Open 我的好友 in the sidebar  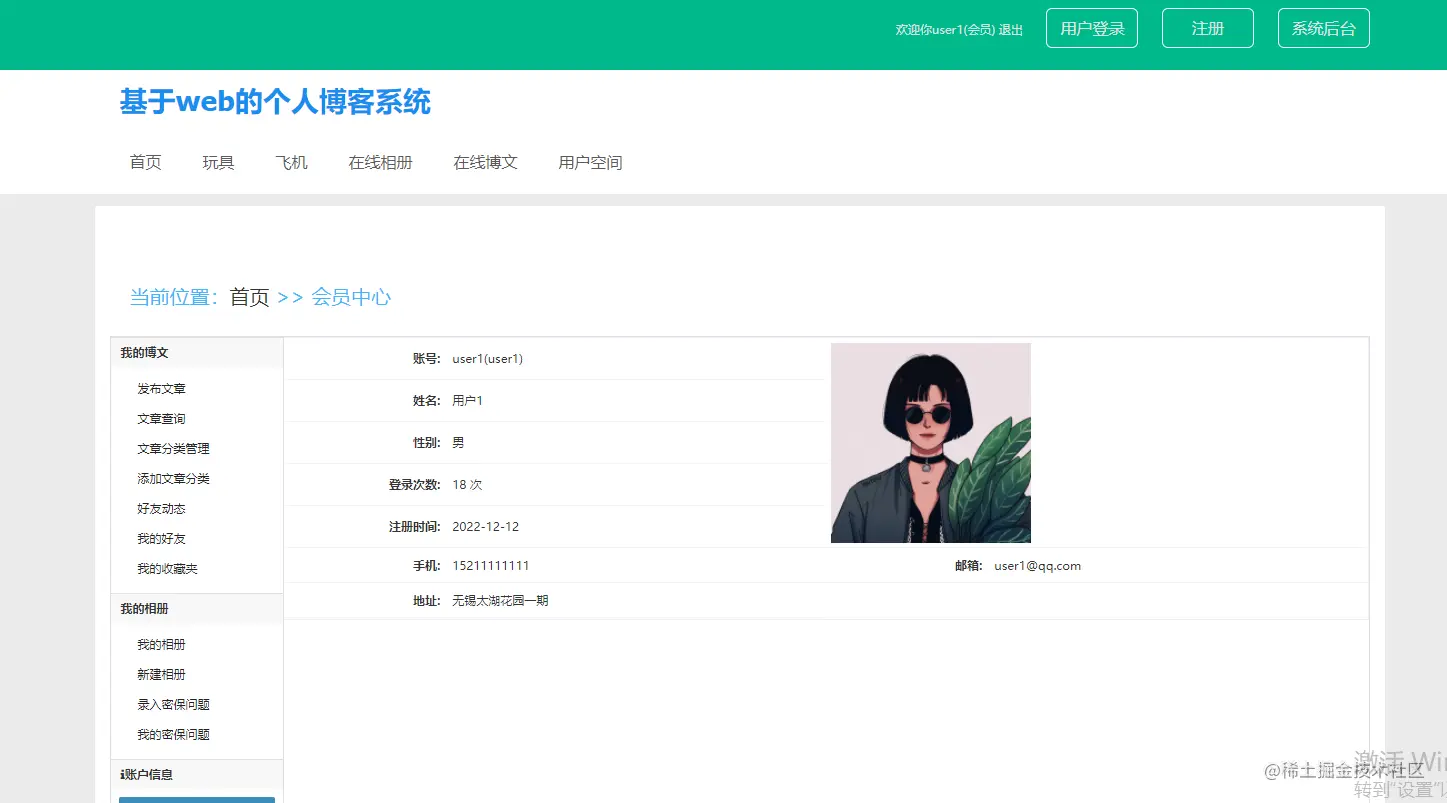coord(162,539)
